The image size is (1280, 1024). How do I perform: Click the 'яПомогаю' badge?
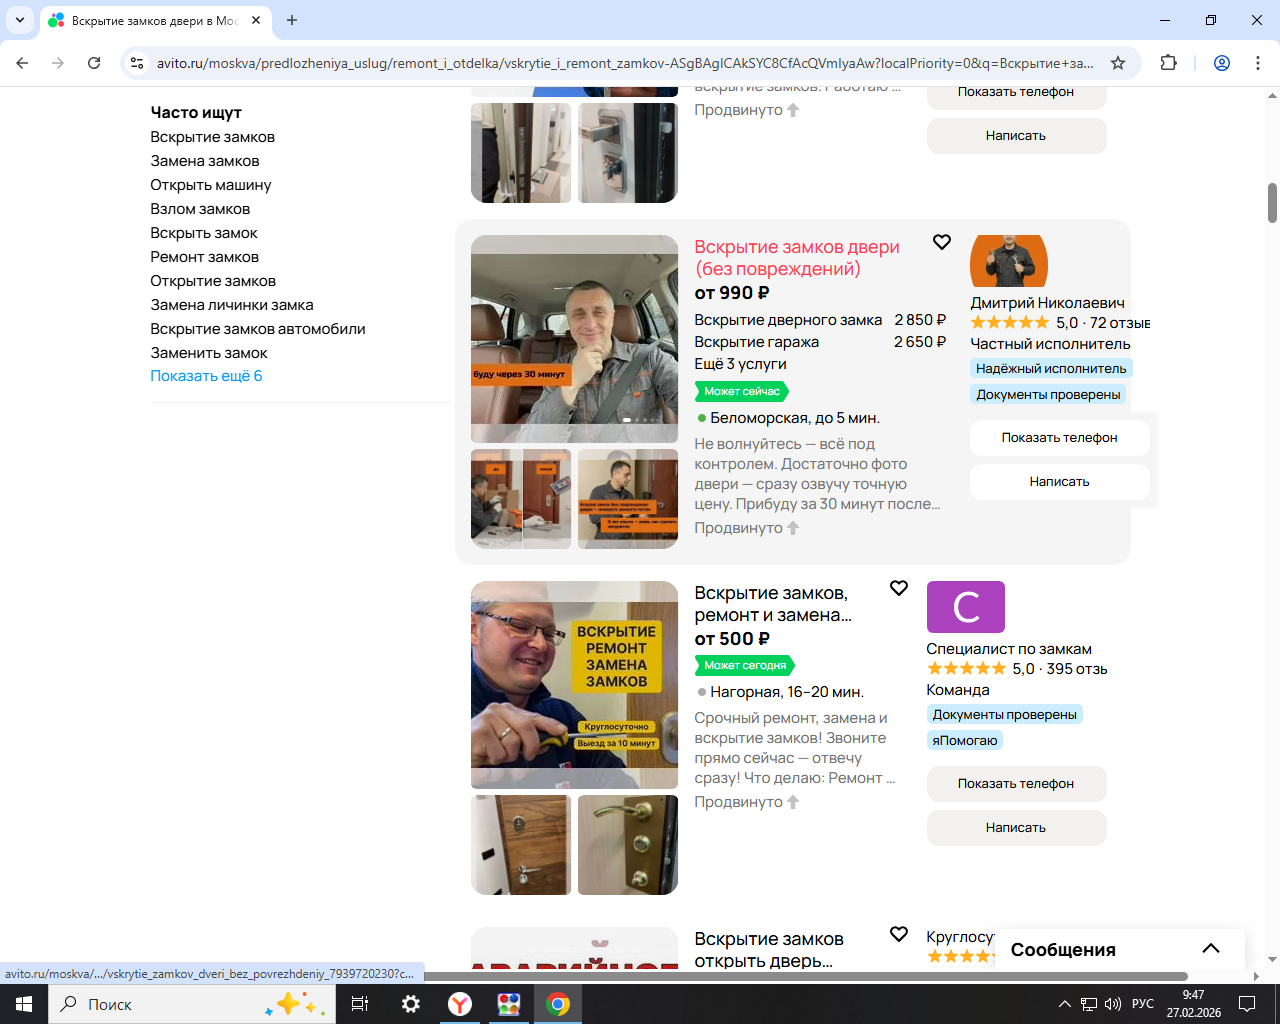pos(965,740)
